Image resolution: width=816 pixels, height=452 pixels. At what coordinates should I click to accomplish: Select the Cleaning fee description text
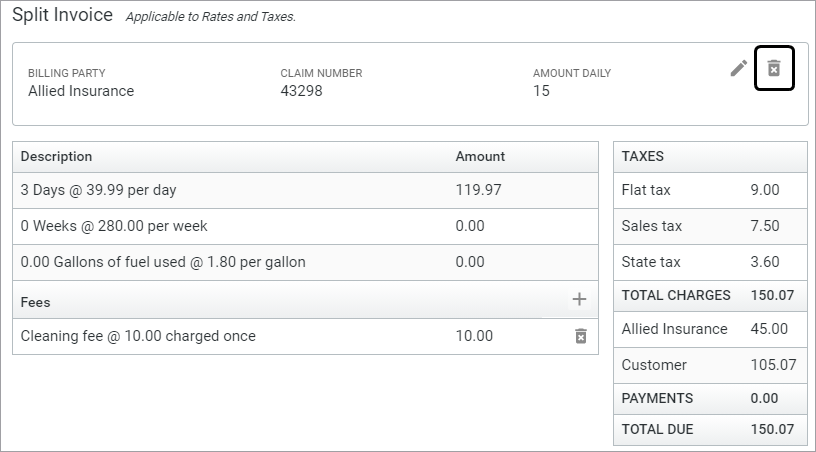(x=138, y=336)
